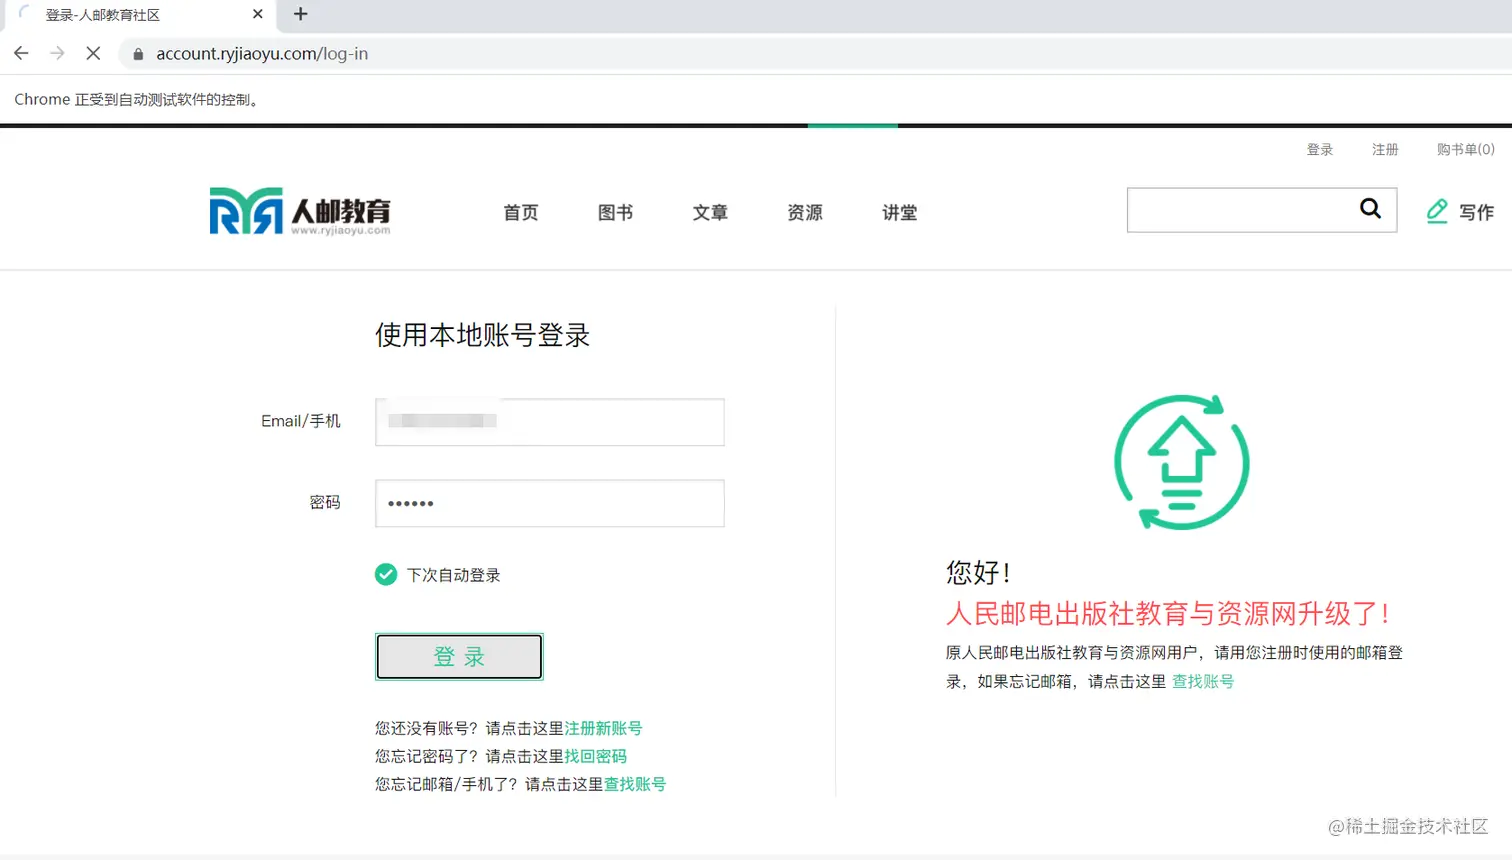The width and height of the screenshot is (1512, 860).
Task: Focus the Email/手机 input field
Action: coord(550,422)
